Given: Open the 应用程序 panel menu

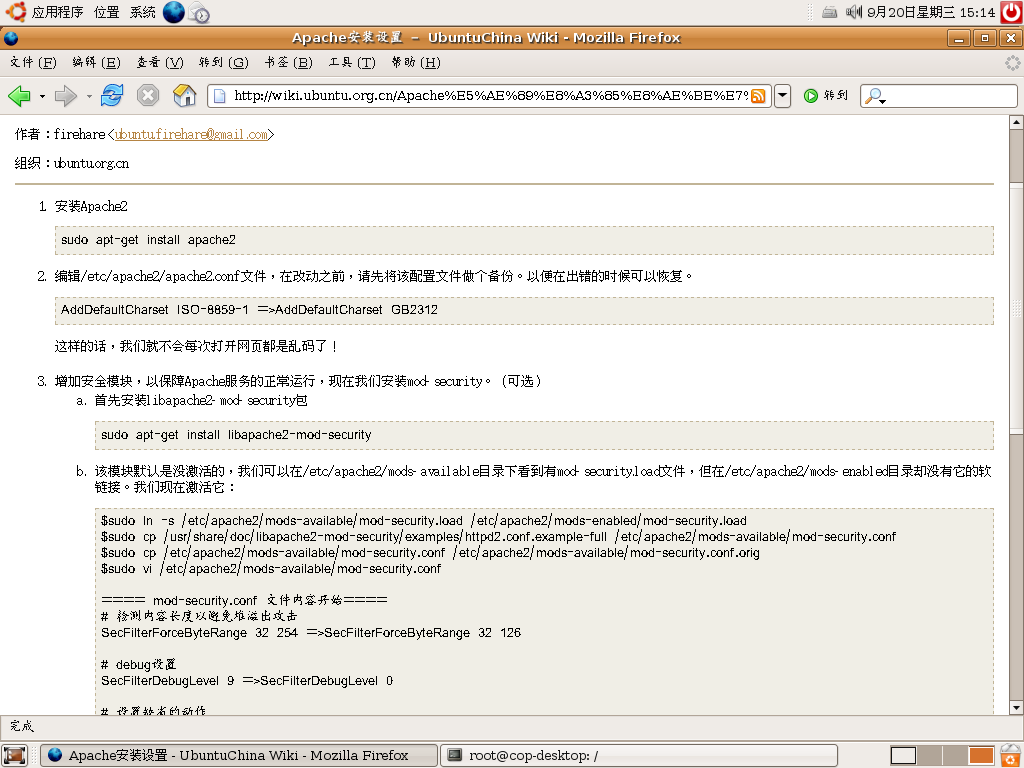Looking at the screenshot, I should 57,12.
